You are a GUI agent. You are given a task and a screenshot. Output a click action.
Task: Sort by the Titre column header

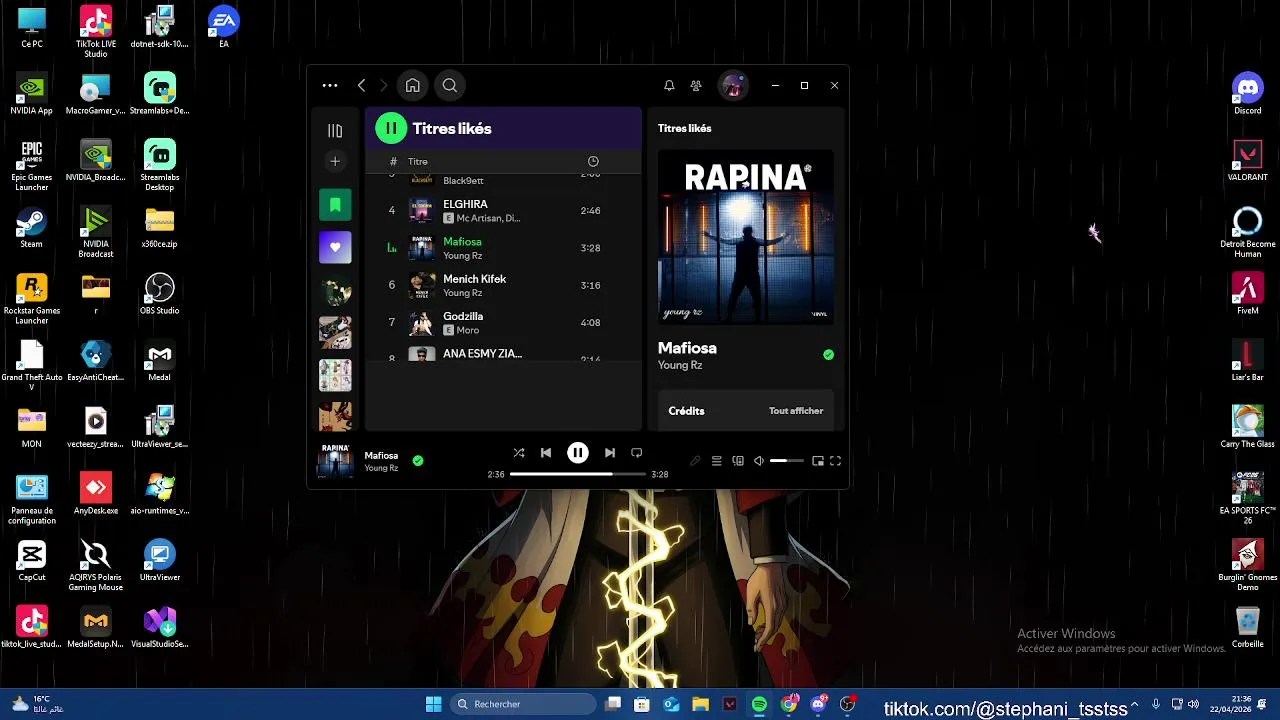tap(418, 162)
